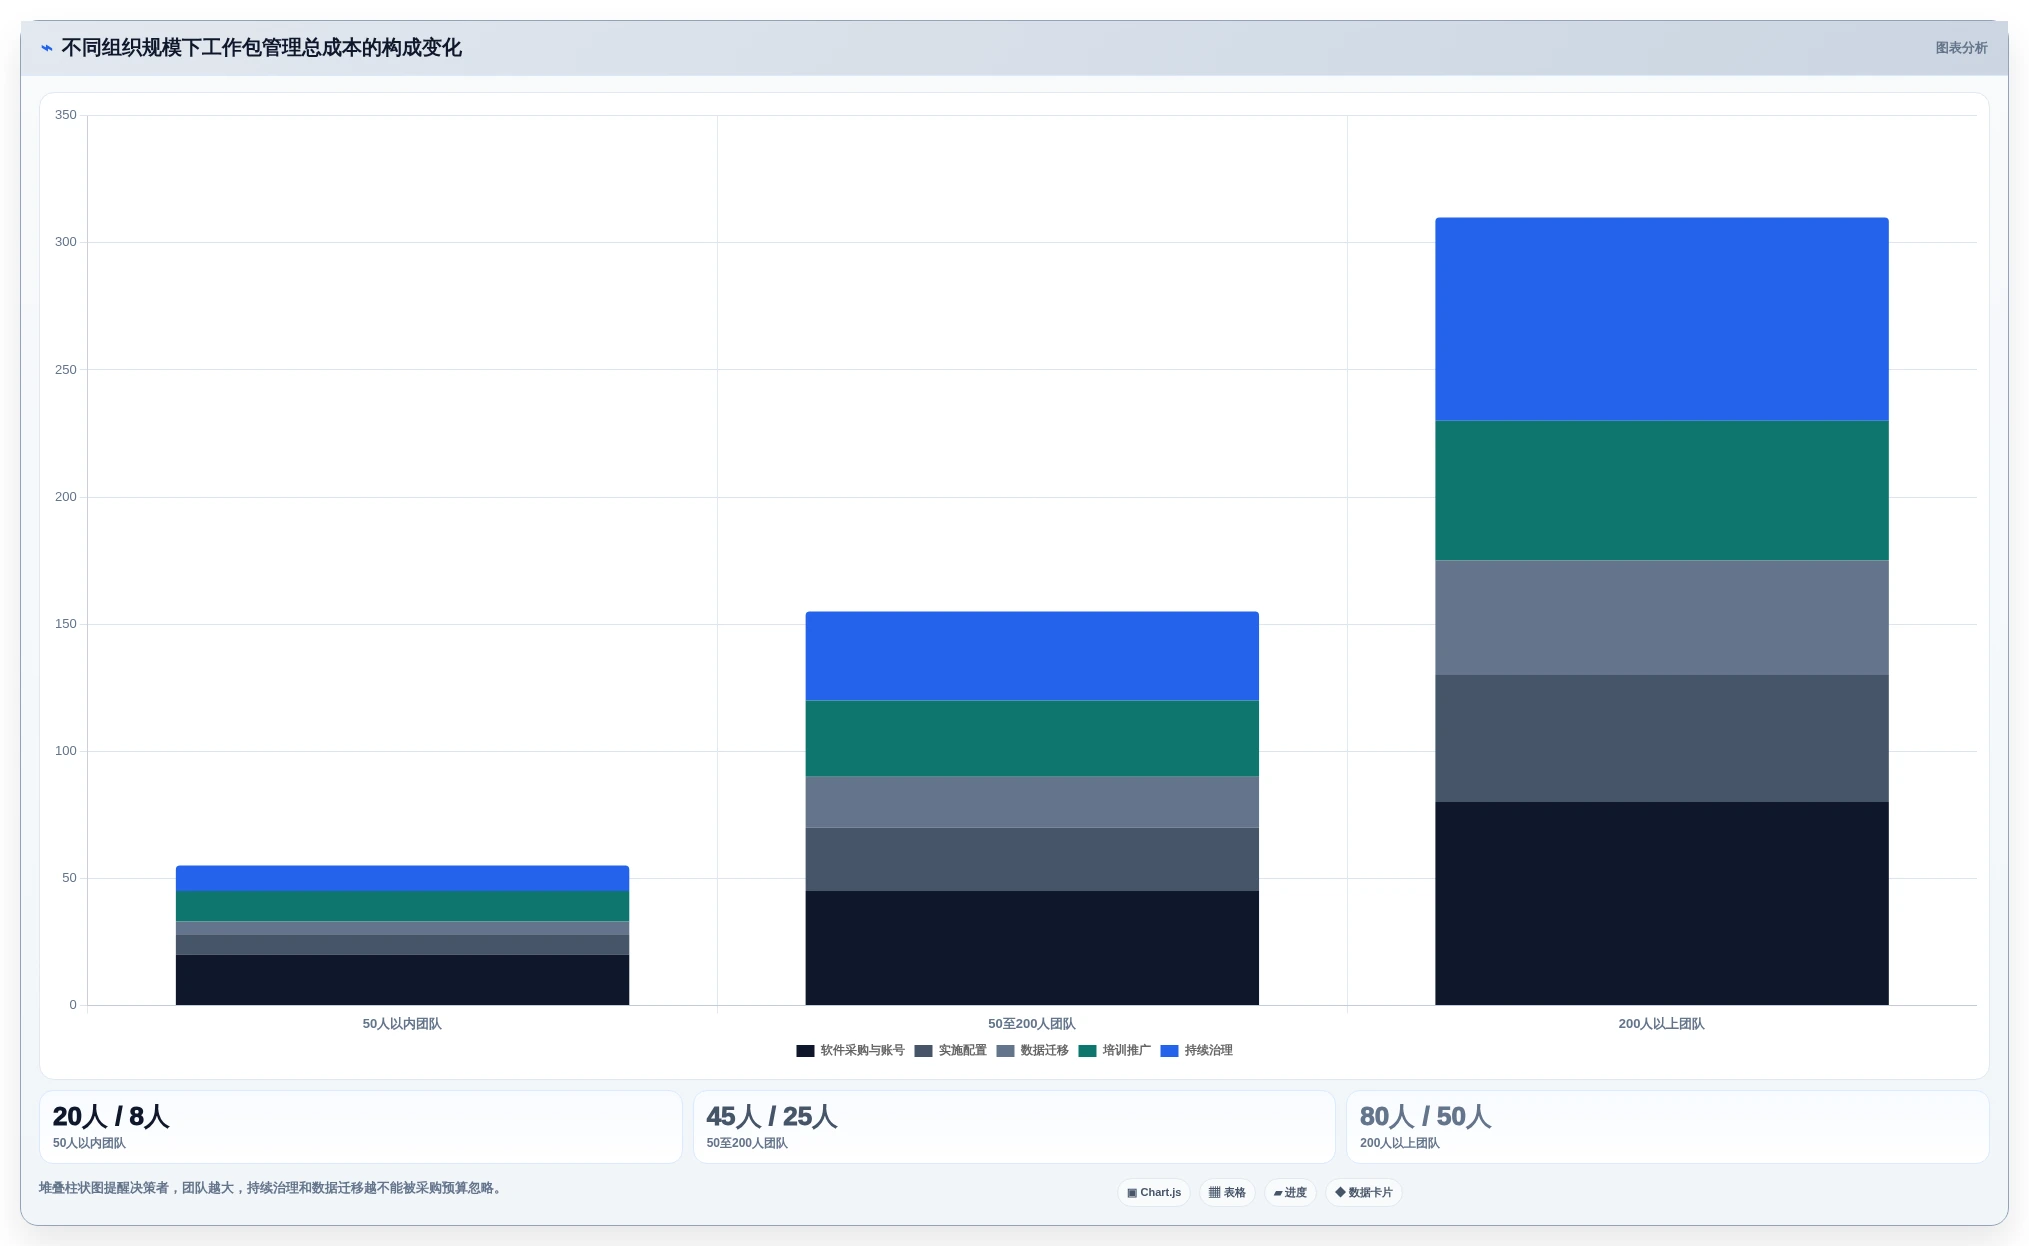This screenshot has width=2029, height=1246.
Task: Click the 实施配置 segment of 200人以上团队 bar
Action: pyautogui.click(x=1661, y=738)
